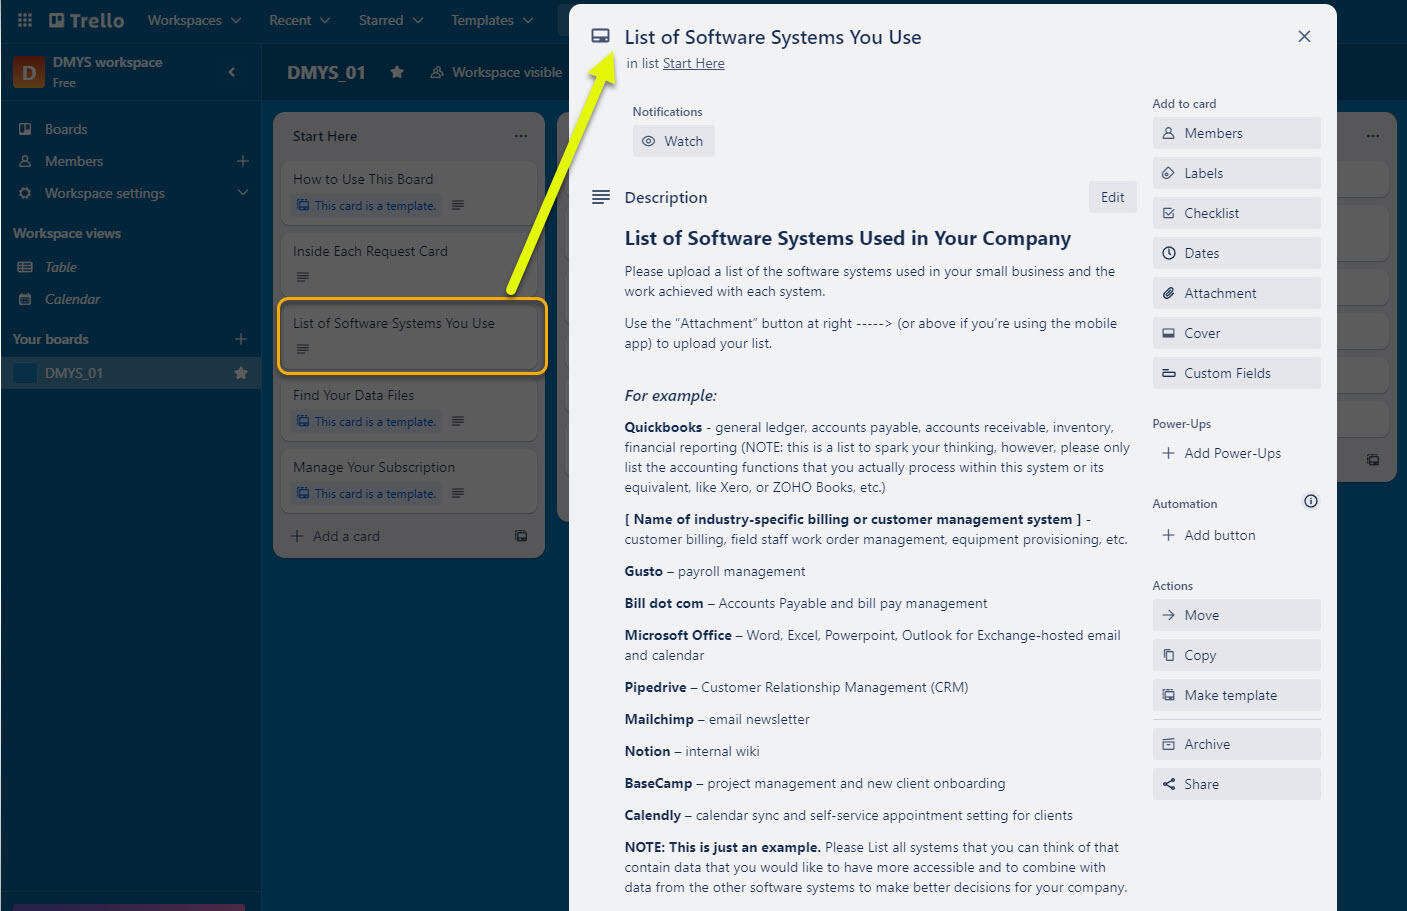Viewport: 1407px width, 911px height.
Task: Click the plus icon next to Your boards
Action: pyautogui.click(x=241, y=339)
